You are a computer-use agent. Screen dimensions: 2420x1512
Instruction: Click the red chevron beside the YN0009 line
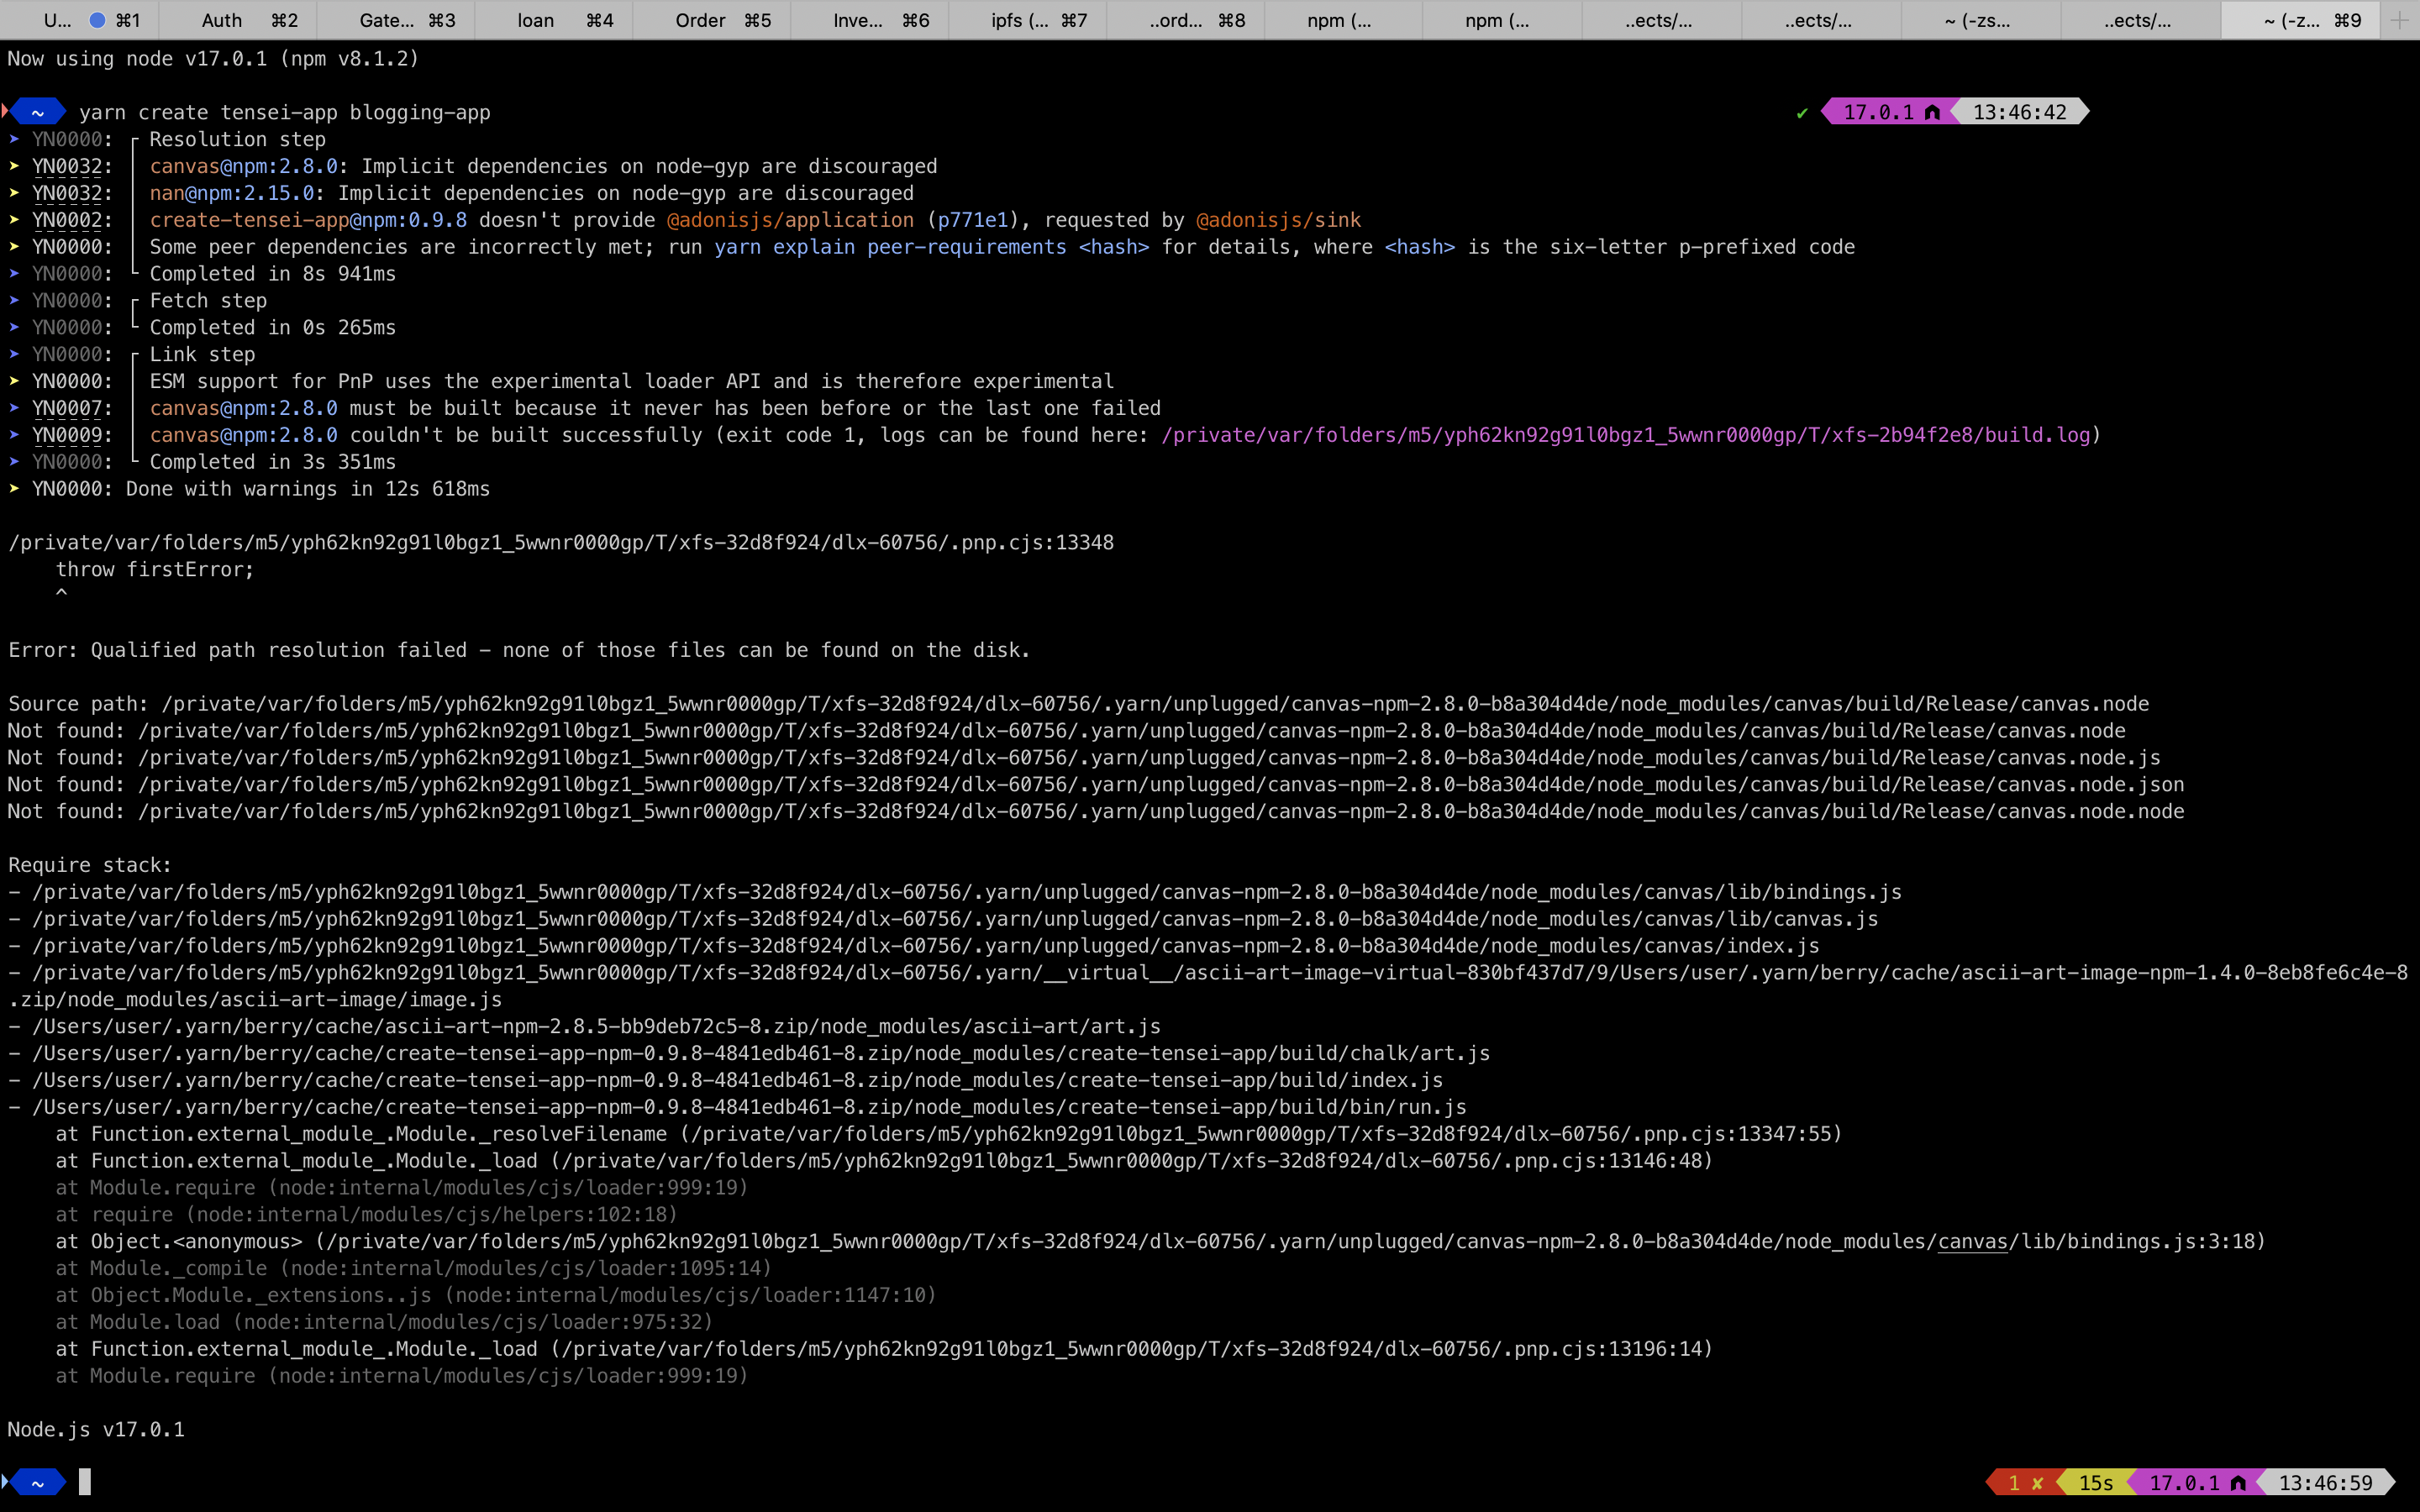click(13, 434)
